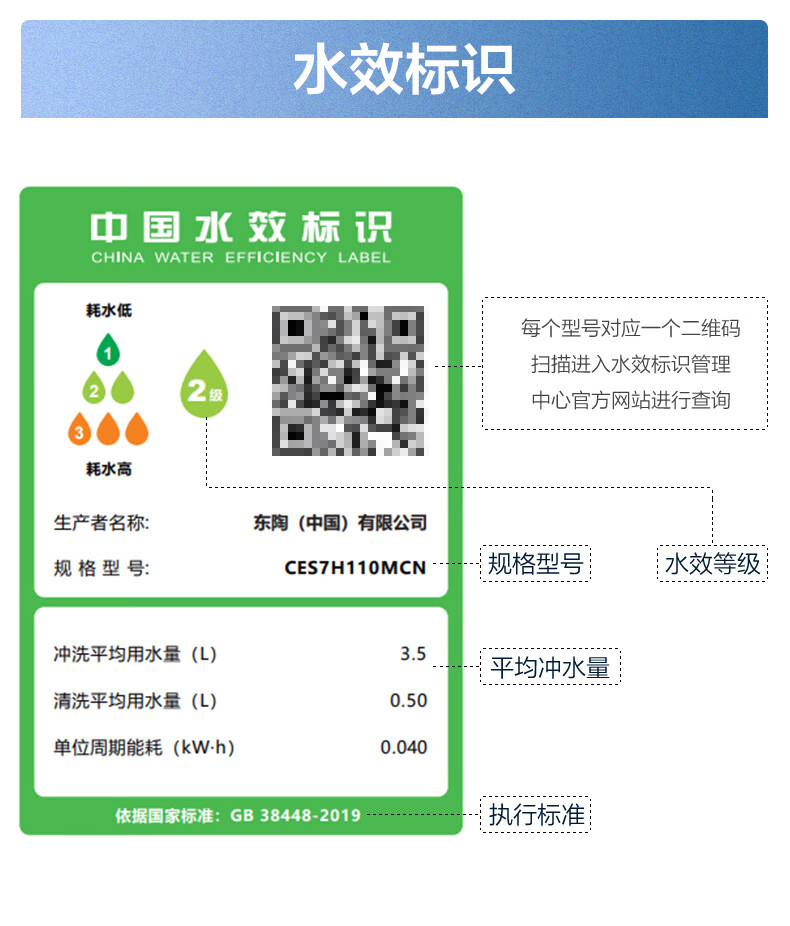Click the numbered level 2 light-green drop
The height and width of the screenshot is (926, 790).
tap(94, 387)
